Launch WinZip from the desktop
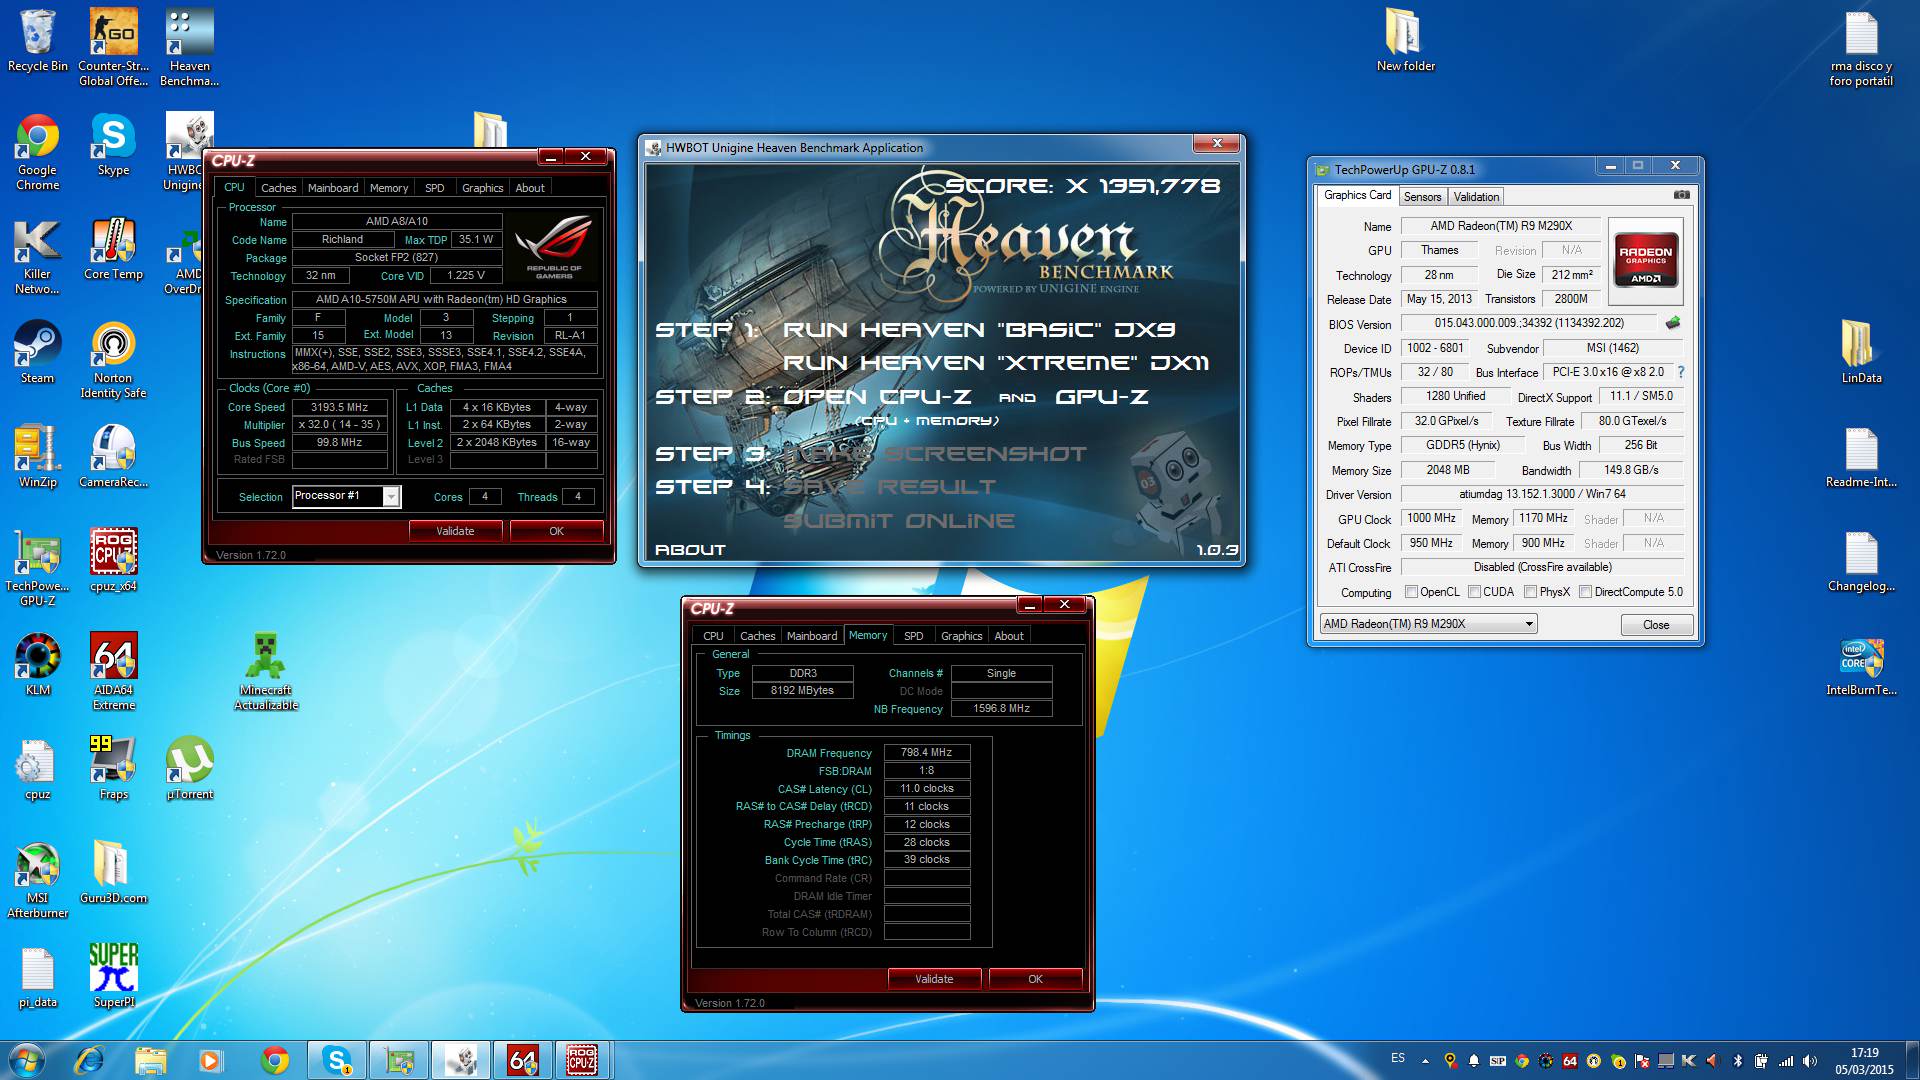 pyautogui.click(x=38, y=456)
